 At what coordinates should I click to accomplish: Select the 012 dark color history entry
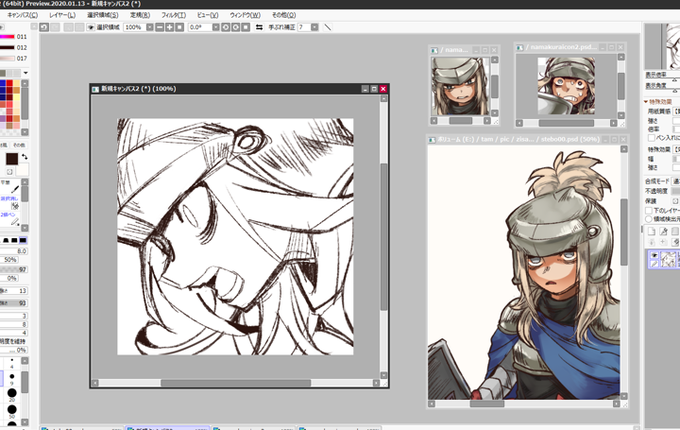click(x=14, y=48)
